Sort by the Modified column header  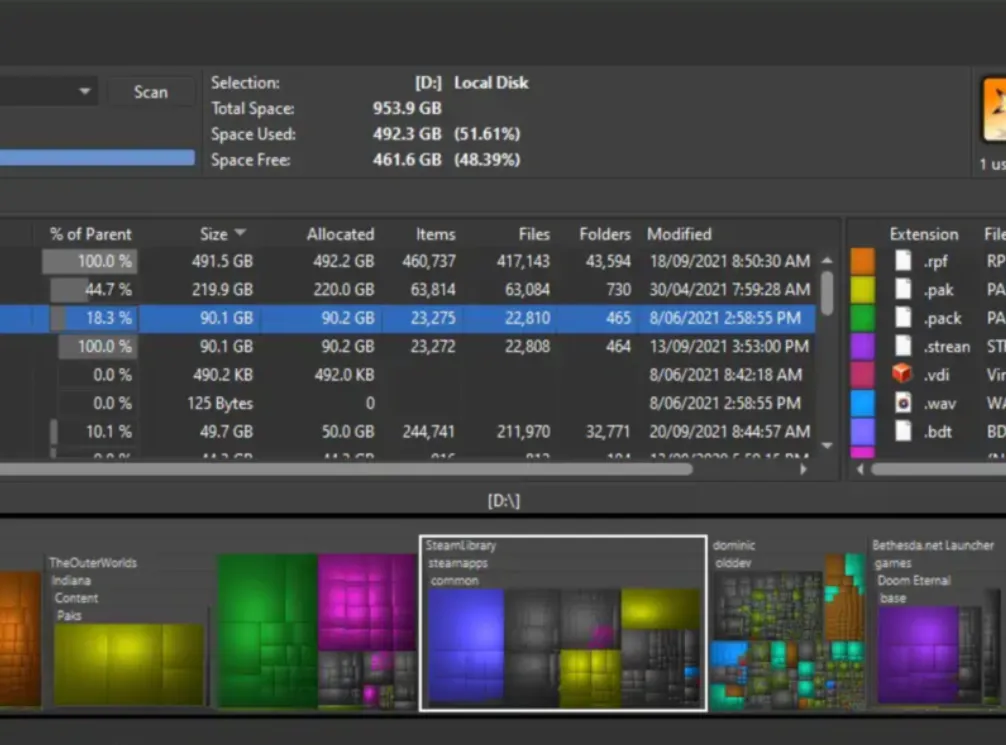pyautogui.click(x=679, y=234)
